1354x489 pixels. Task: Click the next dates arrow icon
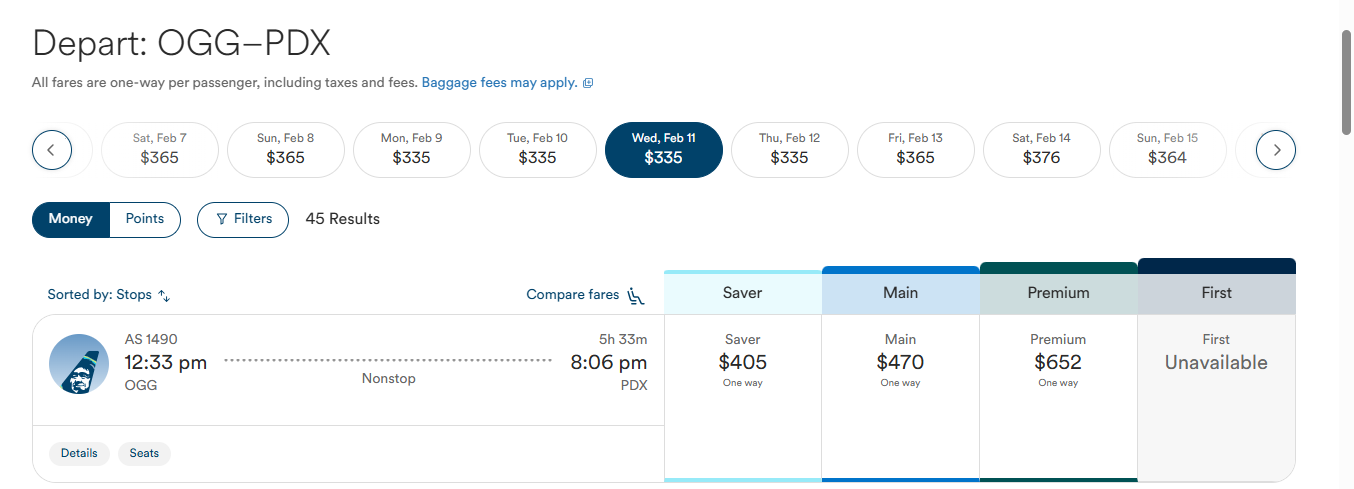coord(1276,151)
